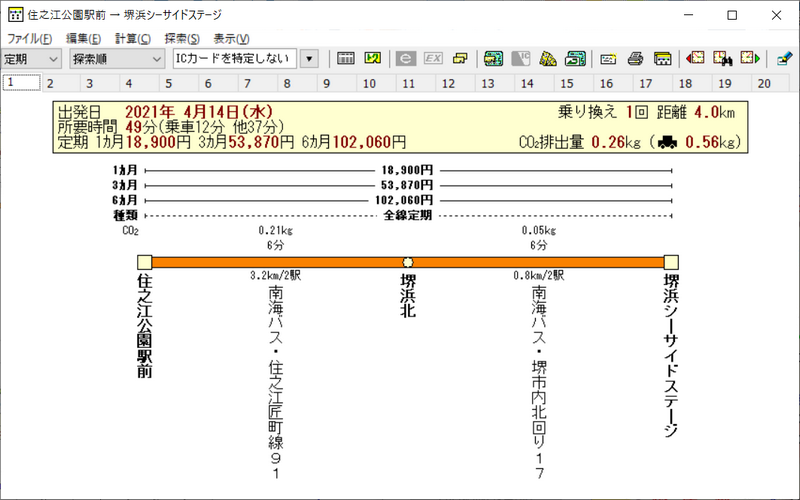
Task: Open the 探索(S) menu
Action: point(182,38)
